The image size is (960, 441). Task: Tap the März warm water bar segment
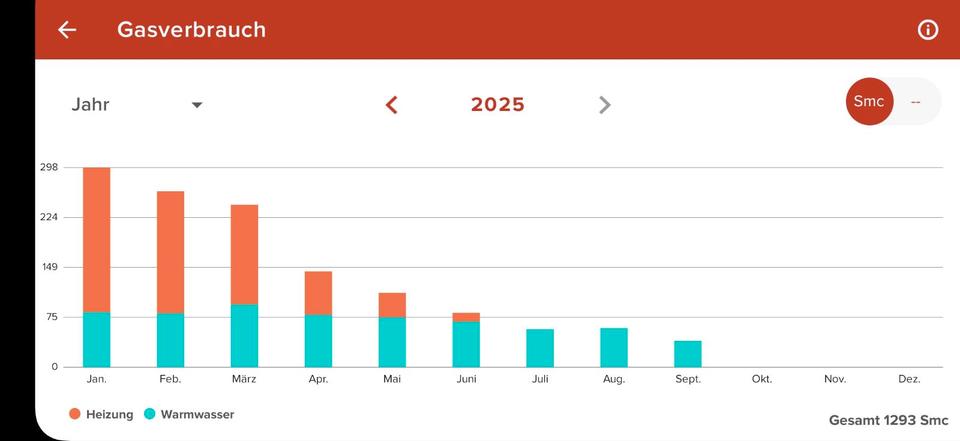[244, 336]
